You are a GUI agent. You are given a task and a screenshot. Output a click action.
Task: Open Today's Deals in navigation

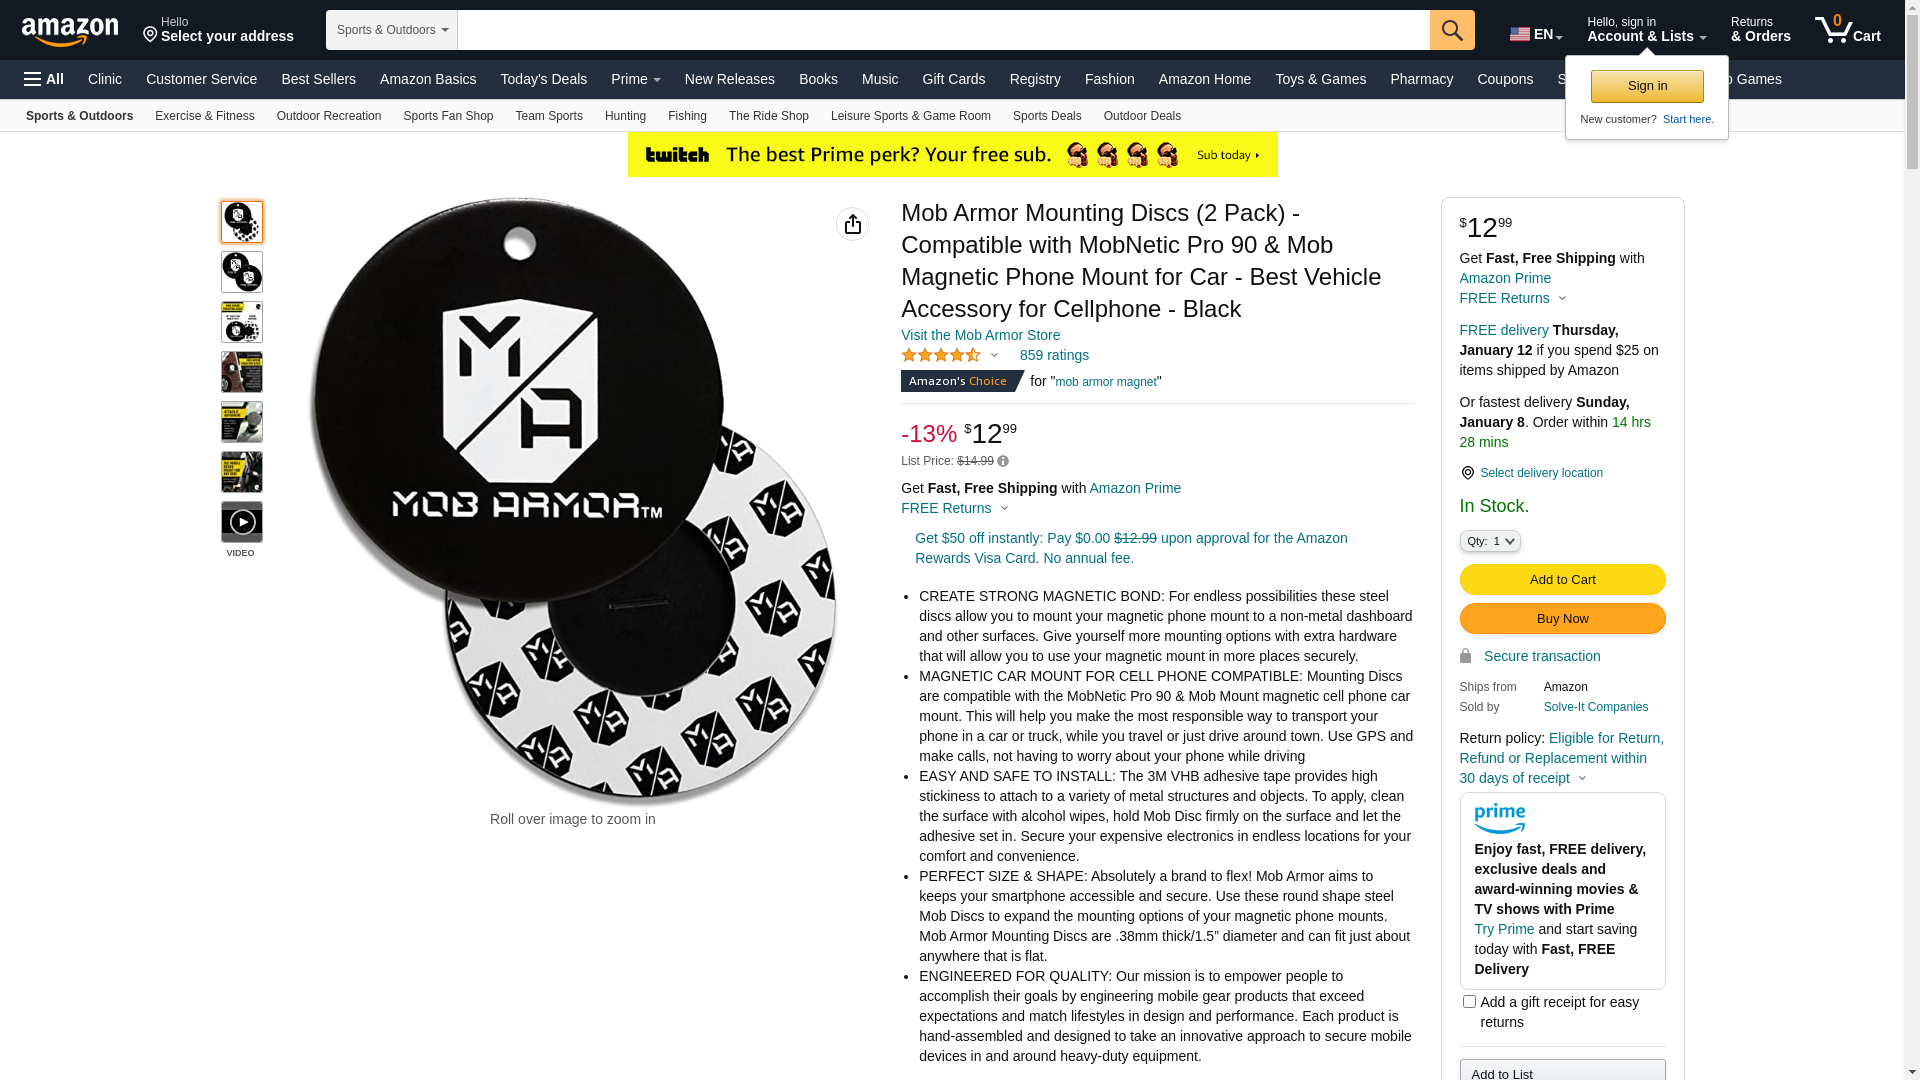pyautogui.click(x=544, y=79)
